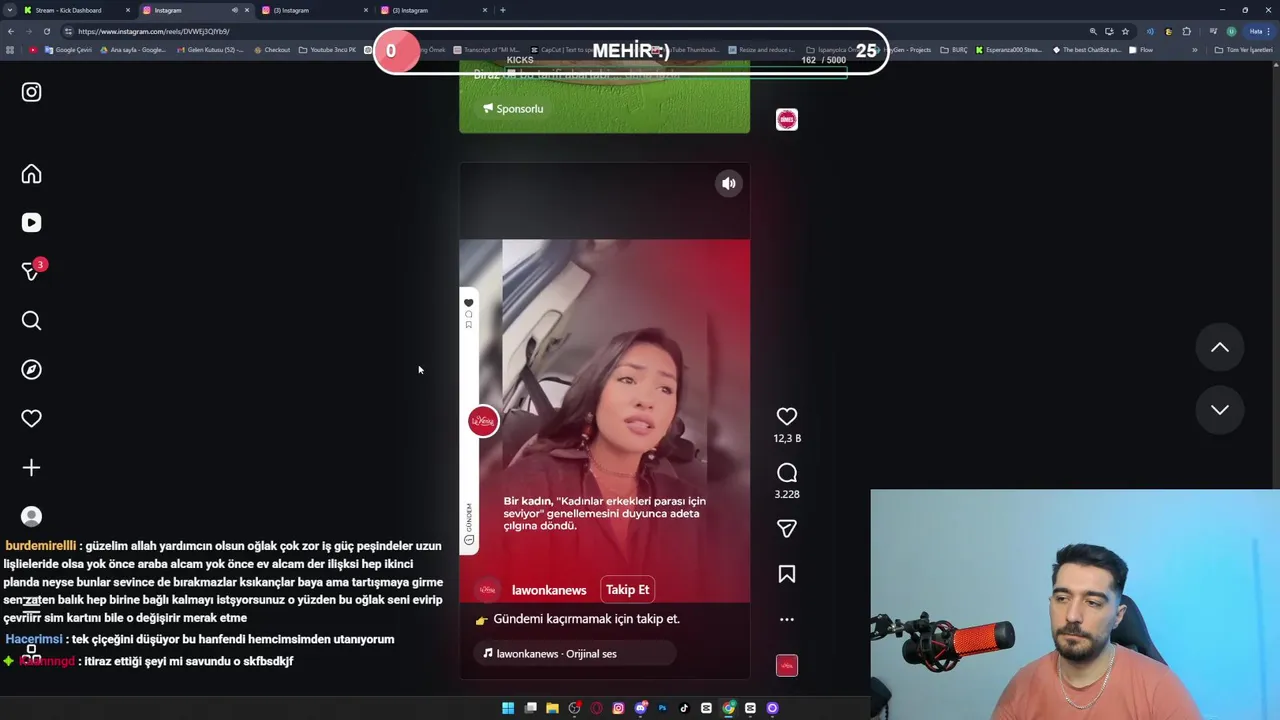
Task: Open the Instagram logo home link
Action: 31,92
